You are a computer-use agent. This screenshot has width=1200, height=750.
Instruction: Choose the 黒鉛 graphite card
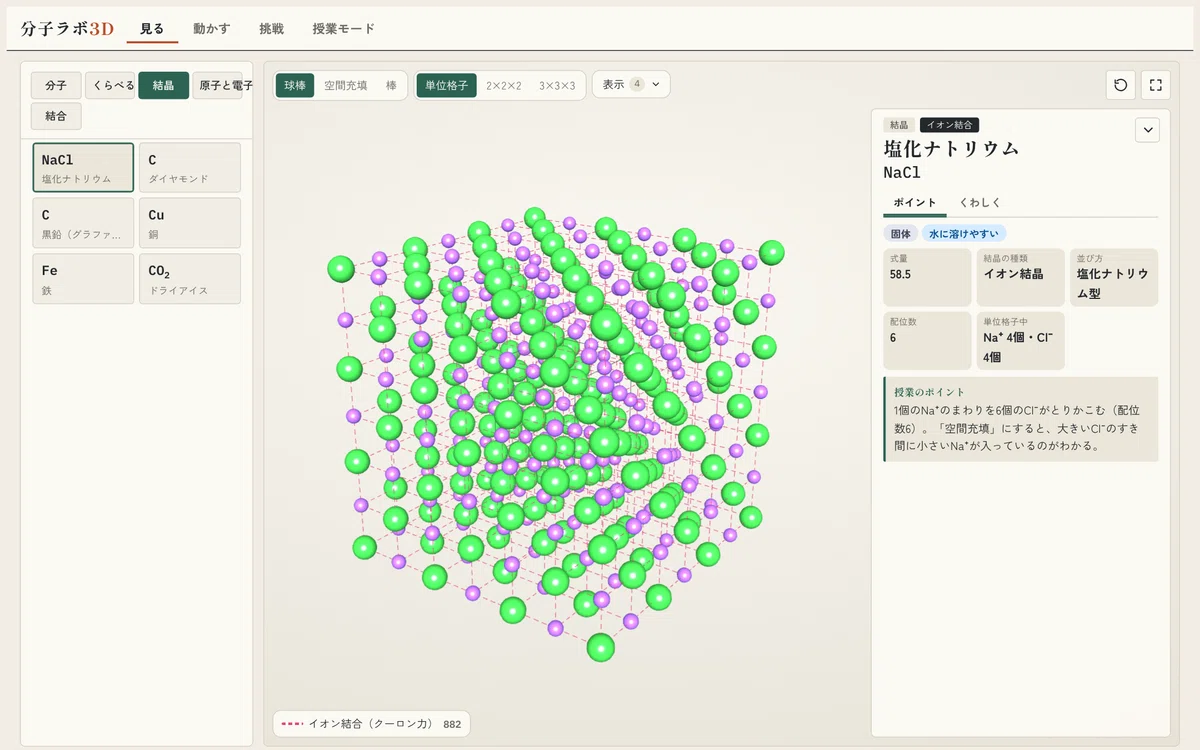83,223
